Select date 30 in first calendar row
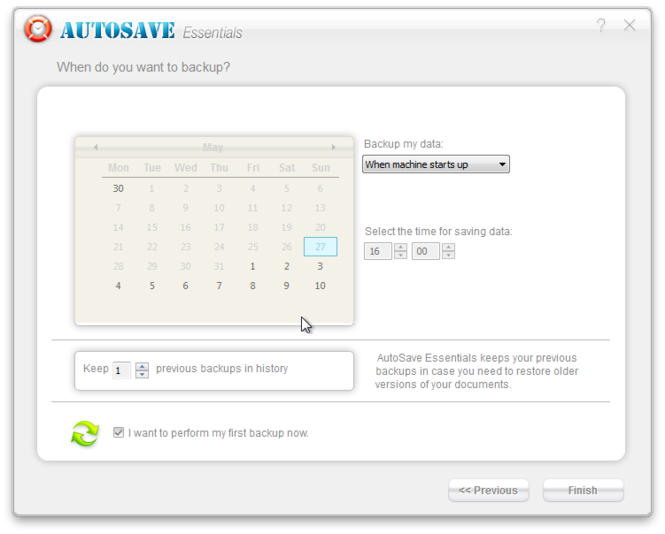This screenshot has width=665, height=534. click(118, 188)
